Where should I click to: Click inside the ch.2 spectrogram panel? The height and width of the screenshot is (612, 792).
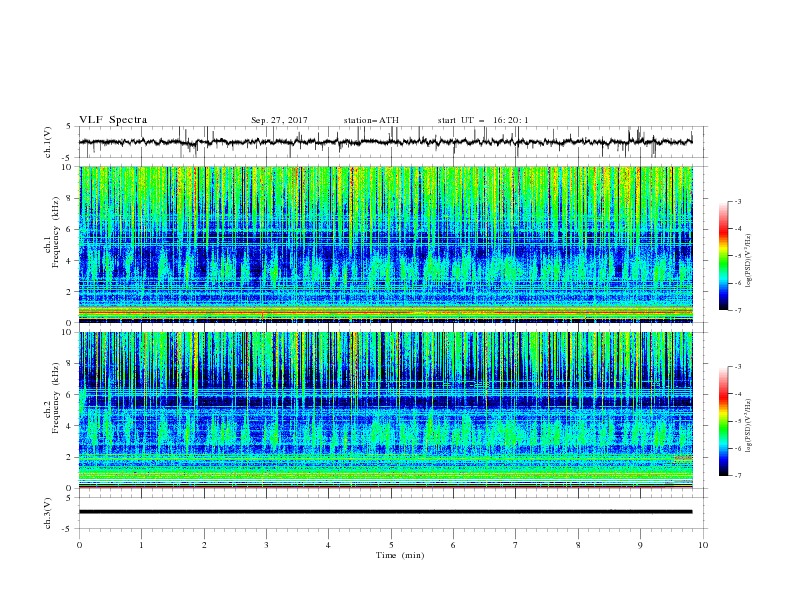tap(386, 410)
